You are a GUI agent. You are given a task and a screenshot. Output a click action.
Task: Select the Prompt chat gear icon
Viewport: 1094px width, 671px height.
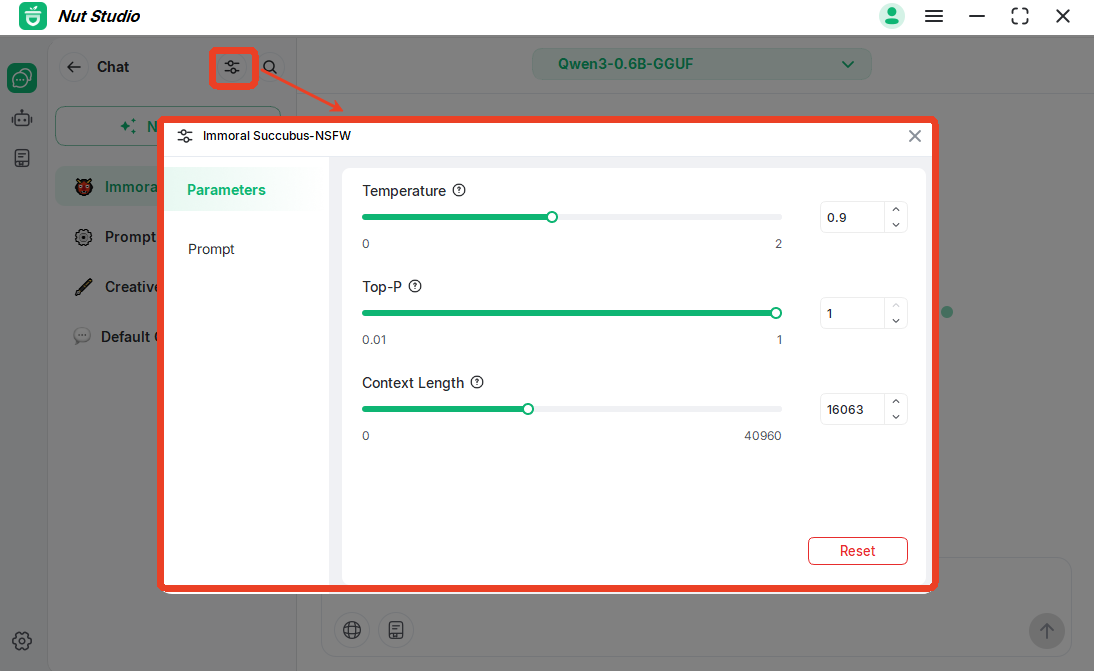point(83,237)
